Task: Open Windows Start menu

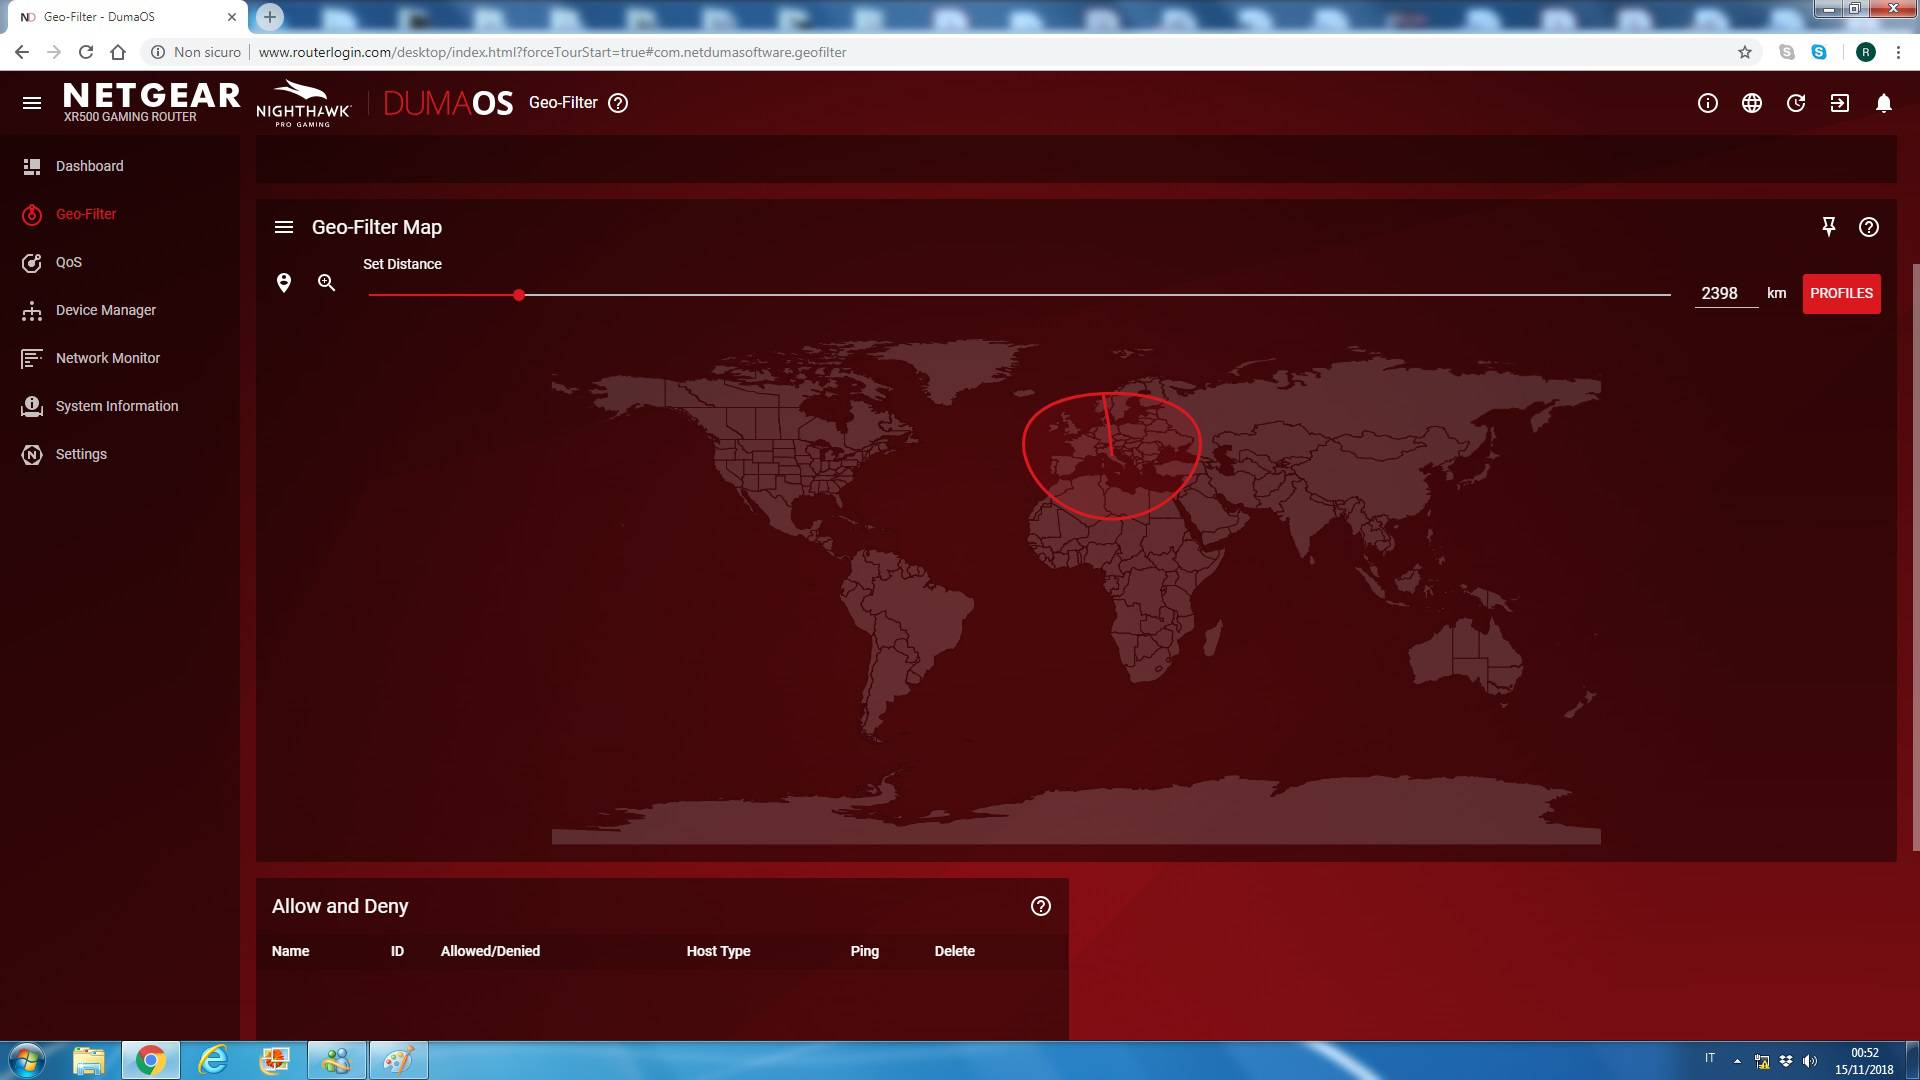Action: [x=26, y=1060]
